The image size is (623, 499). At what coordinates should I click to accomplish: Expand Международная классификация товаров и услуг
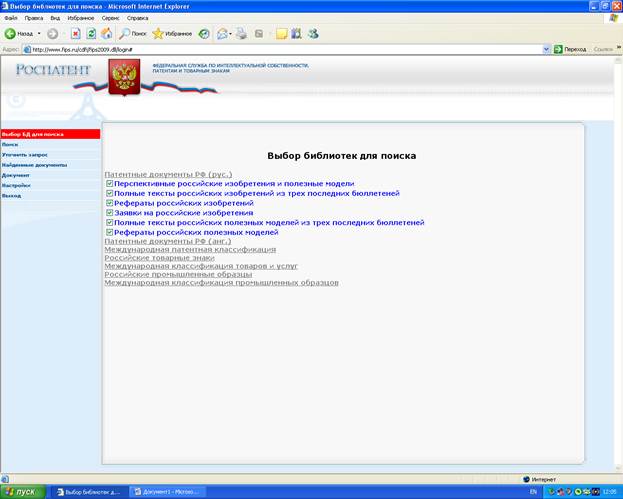201,266
